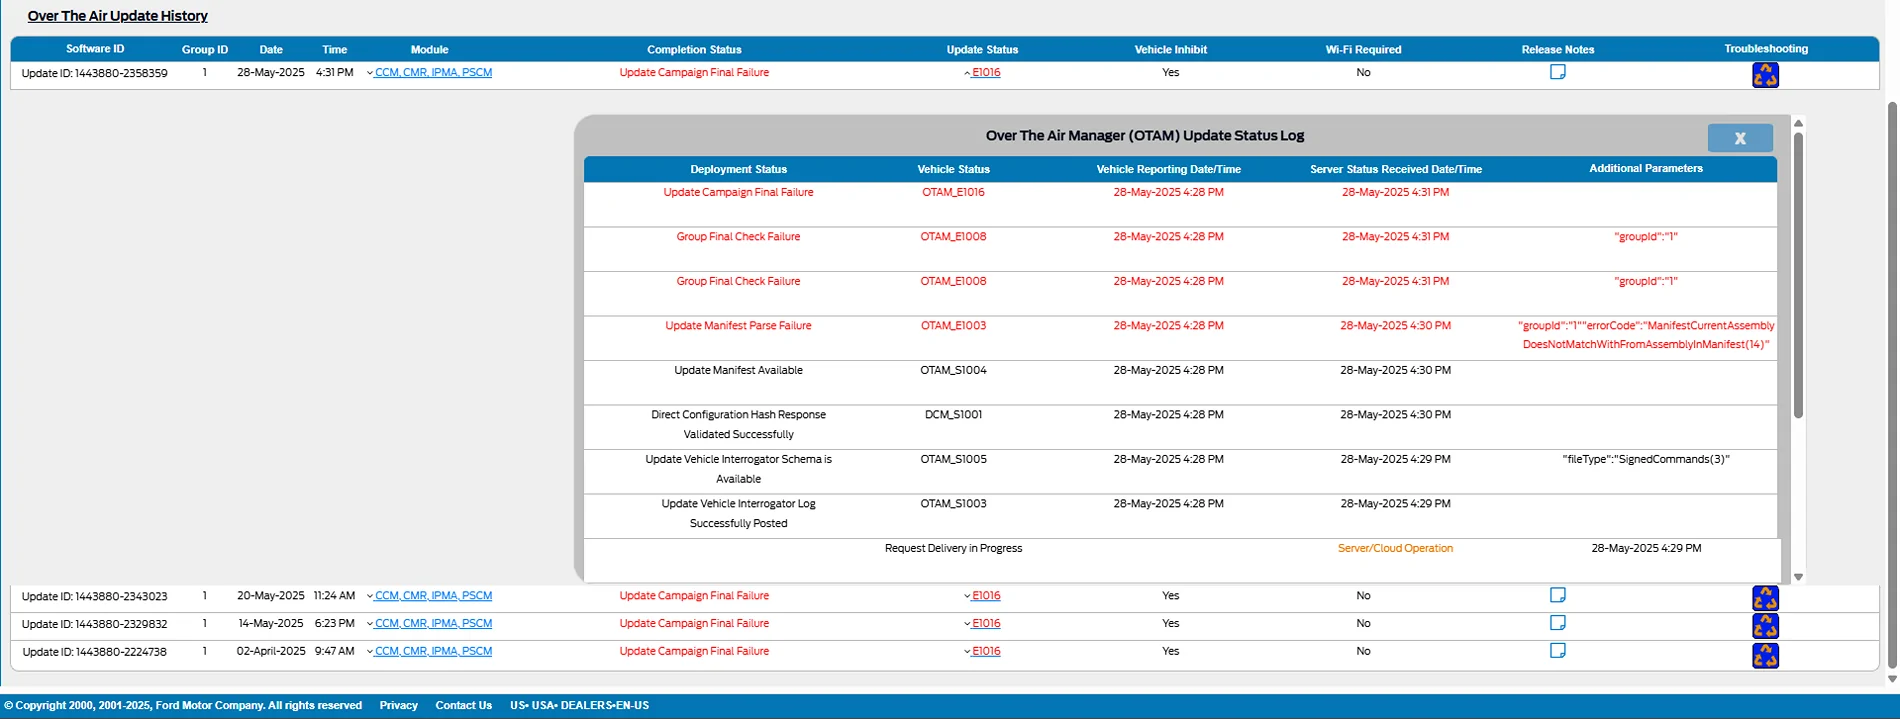Screen dimensions: 1900x719
Task: Click the Vehicle Inhibit column header
Action: (x=1170, y=49)
